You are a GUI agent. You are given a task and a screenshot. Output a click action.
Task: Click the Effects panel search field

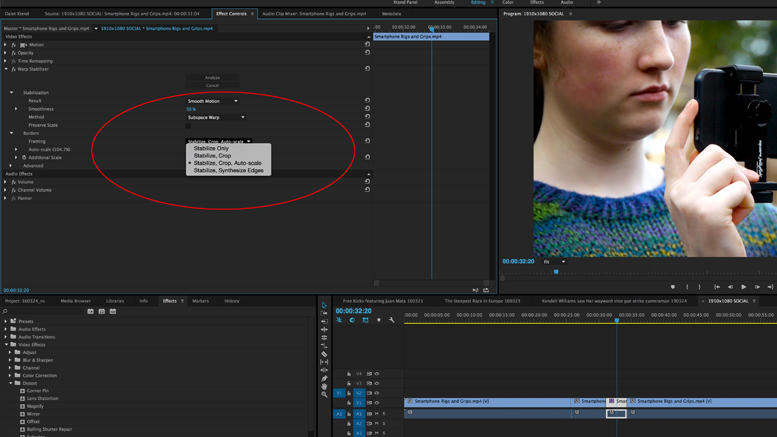coord(44,311)
